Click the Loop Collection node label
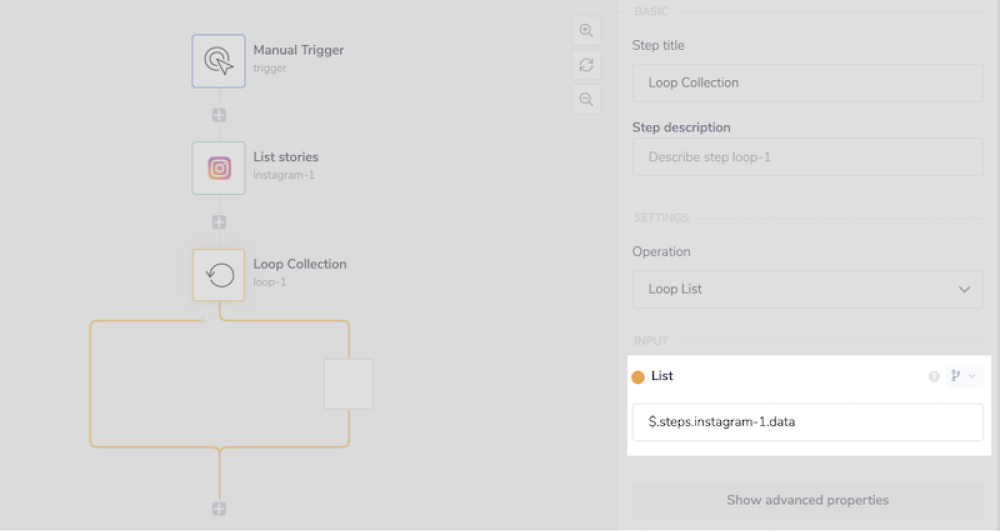 [299, 264]
